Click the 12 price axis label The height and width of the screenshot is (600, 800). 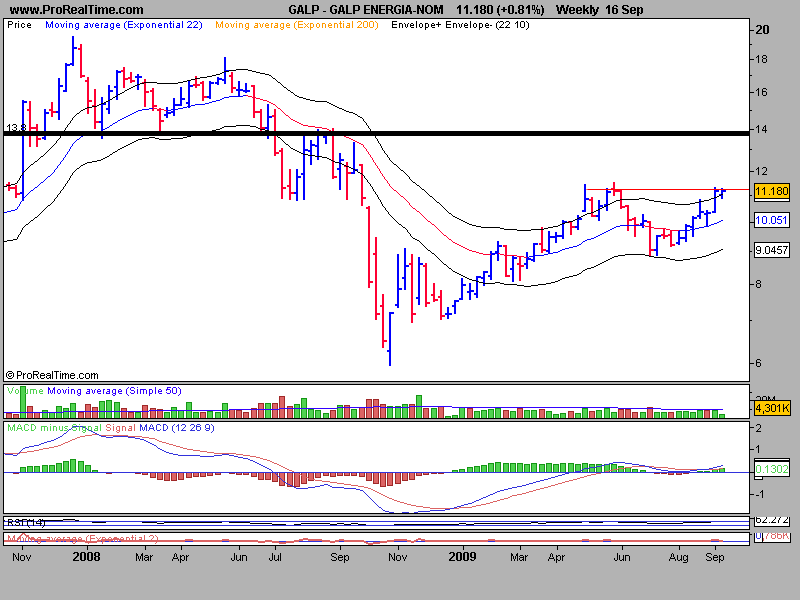point(761,171)
